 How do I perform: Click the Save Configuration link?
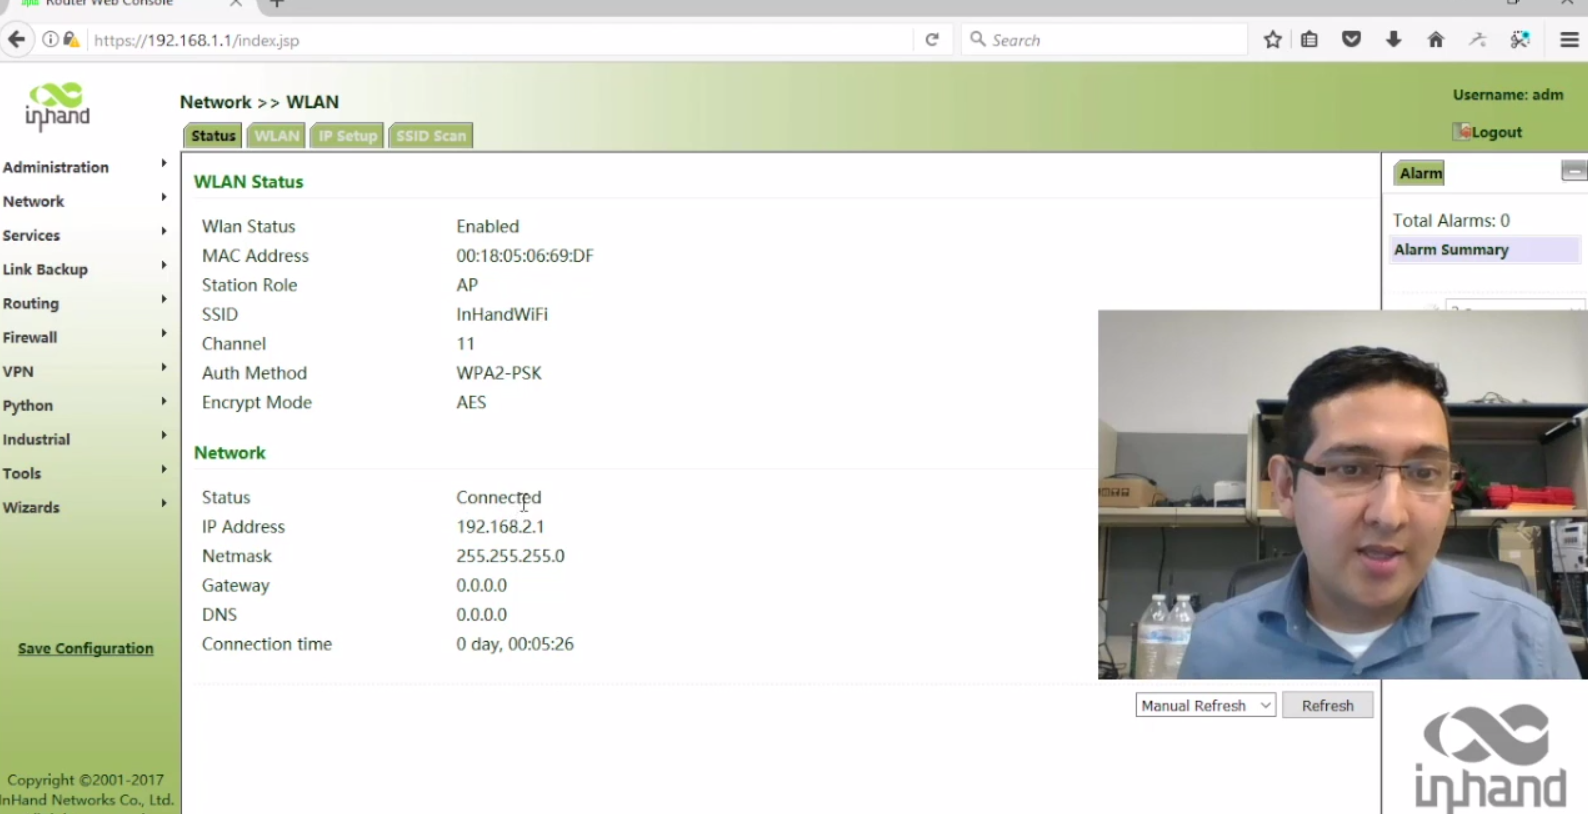(86, 648)
